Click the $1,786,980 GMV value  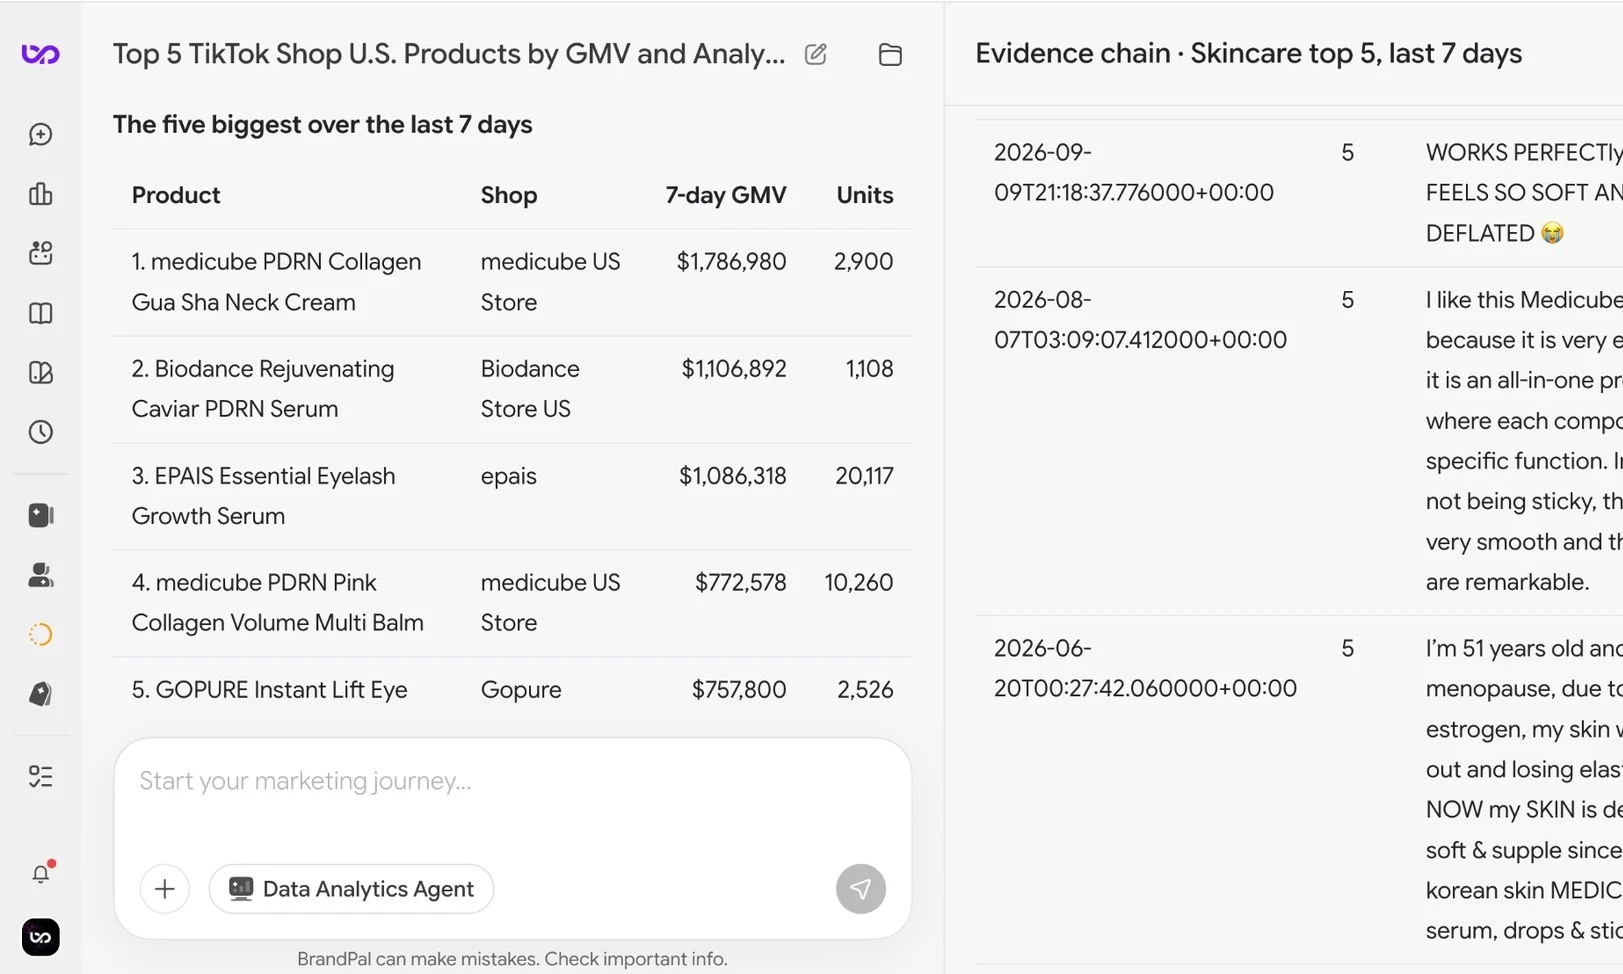click(731, 261)
